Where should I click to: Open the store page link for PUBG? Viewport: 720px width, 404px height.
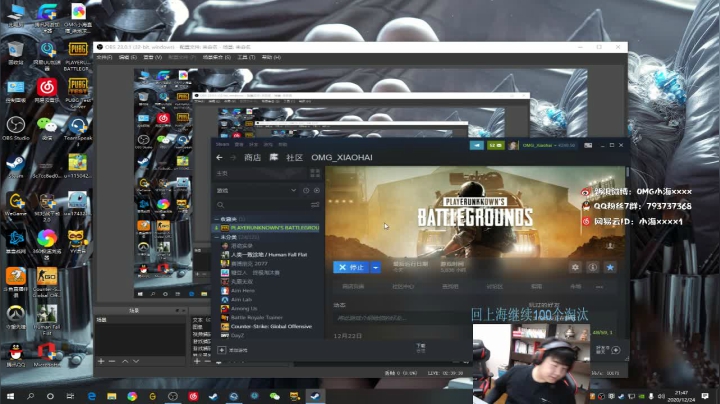pyautogui.click(x=353, y=286)
